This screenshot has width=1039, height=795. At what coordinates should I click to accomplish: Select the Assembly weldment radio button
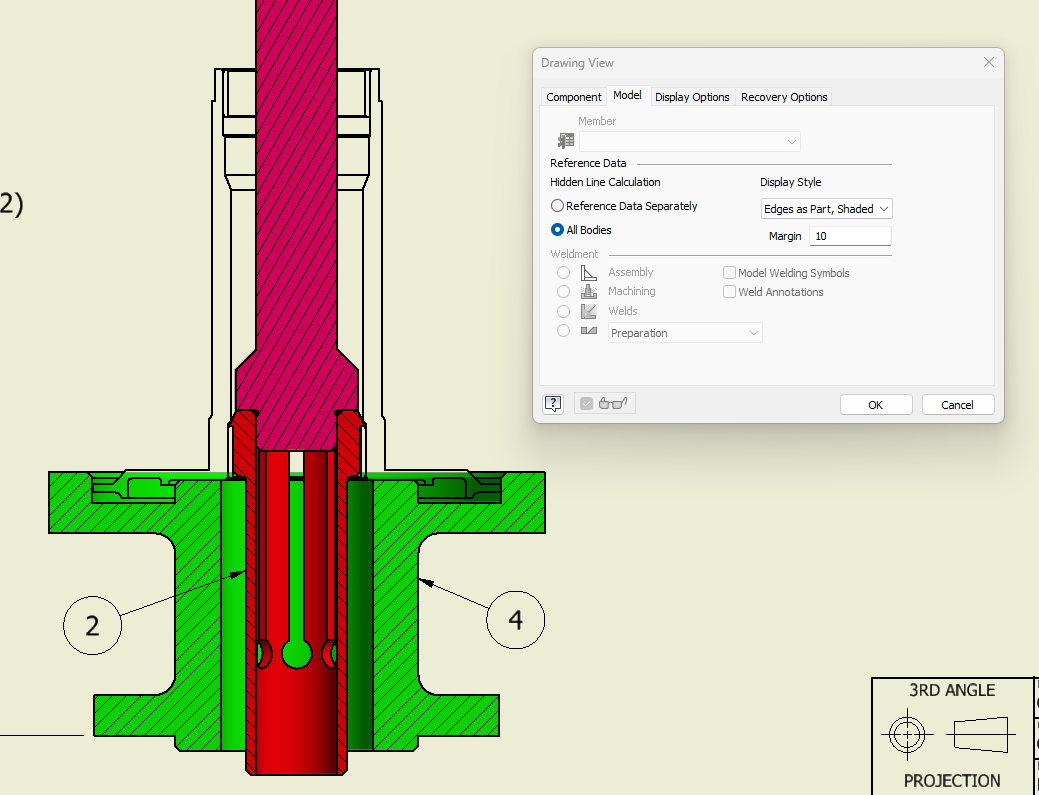pos(563,272)
